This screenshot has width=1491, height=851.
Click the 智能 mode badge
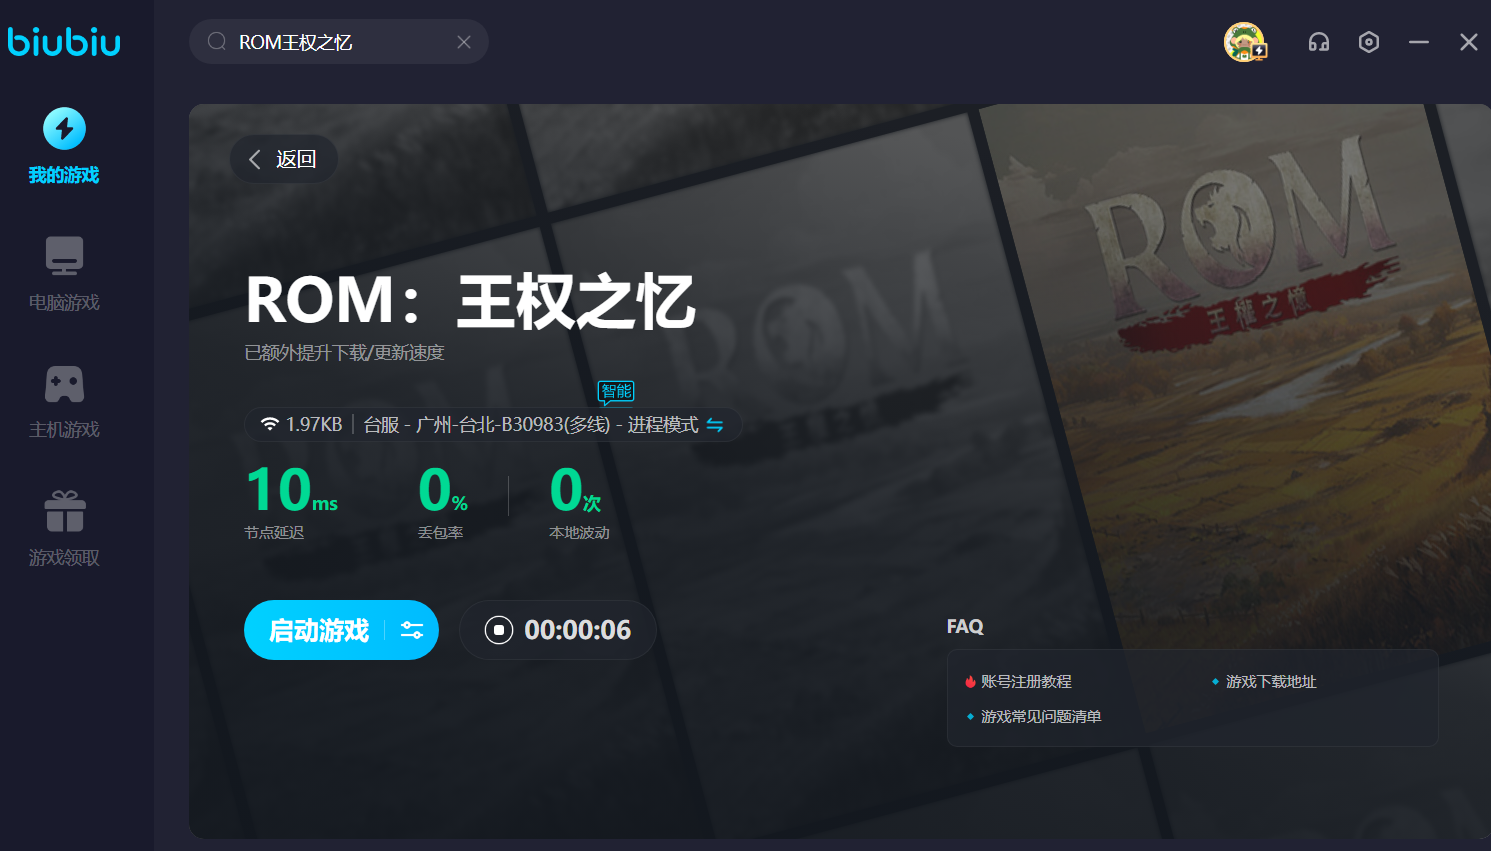click(x=616, y=391)
